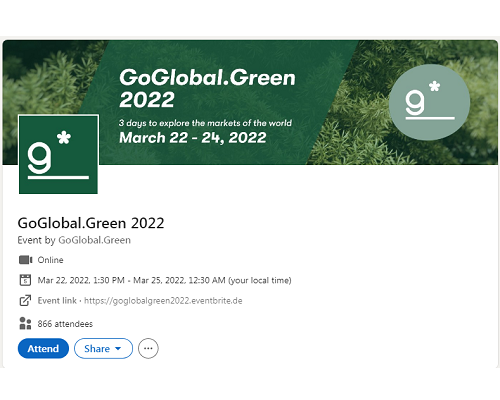Open the three-dot more options menu
500x400 pixels.
pyautogui.click(x=148, y=349)
